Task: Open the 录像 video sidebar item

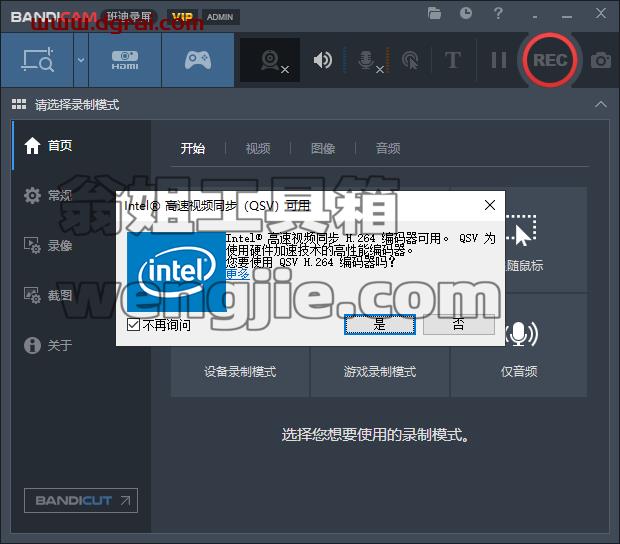Action: 47,245
